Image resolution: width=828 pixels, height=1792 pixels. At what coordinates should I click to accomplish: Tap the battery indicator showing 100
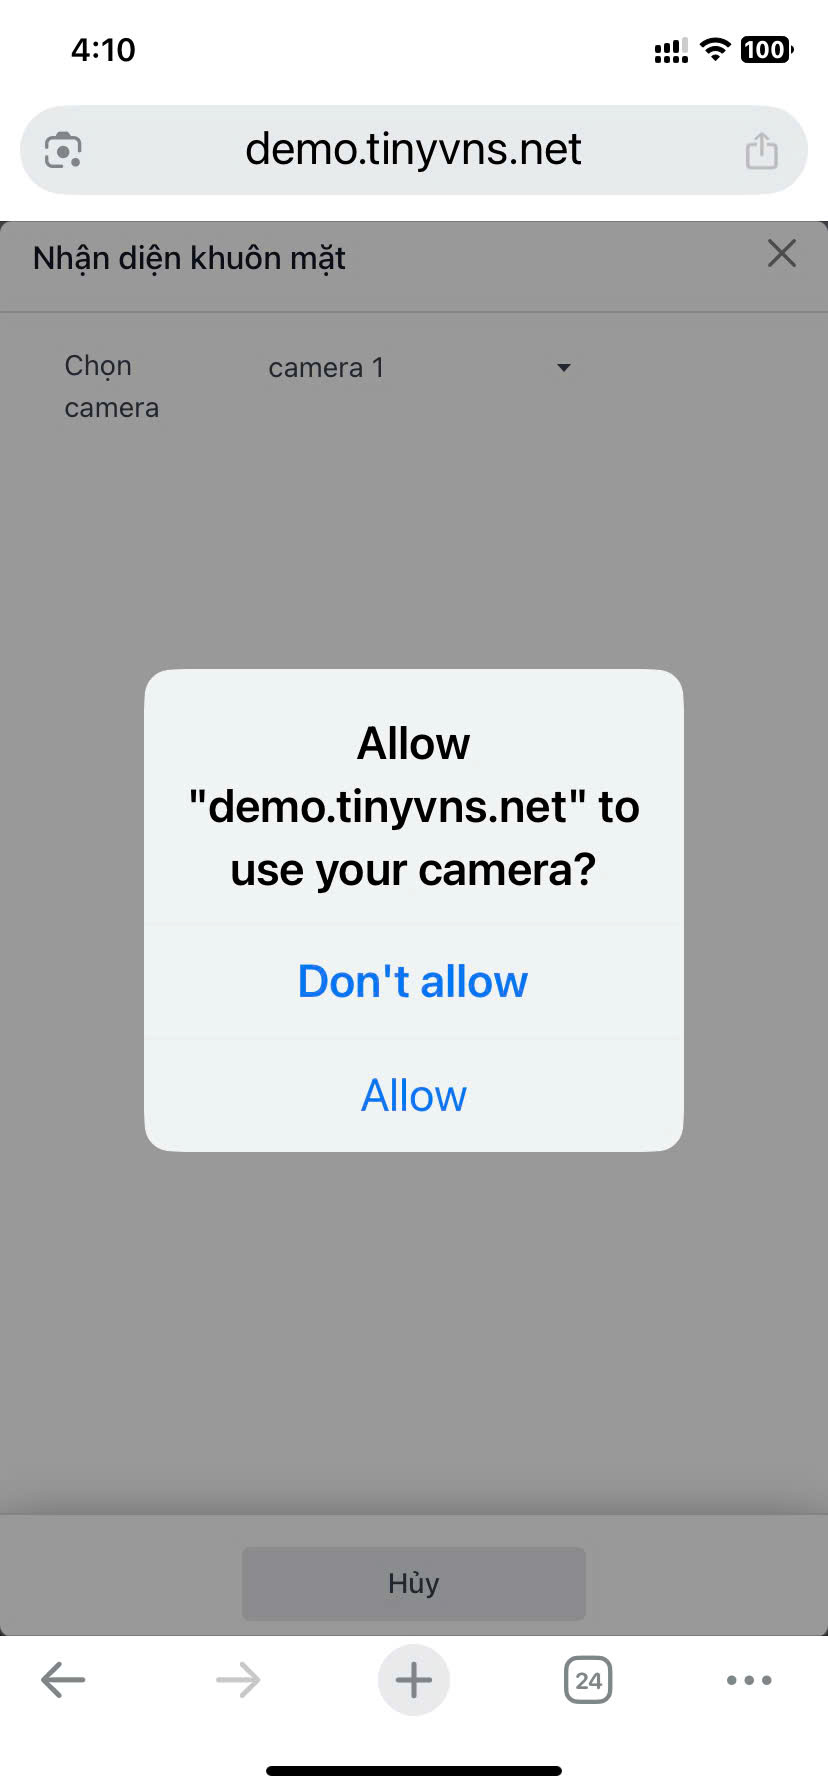[x=767, y=49]
